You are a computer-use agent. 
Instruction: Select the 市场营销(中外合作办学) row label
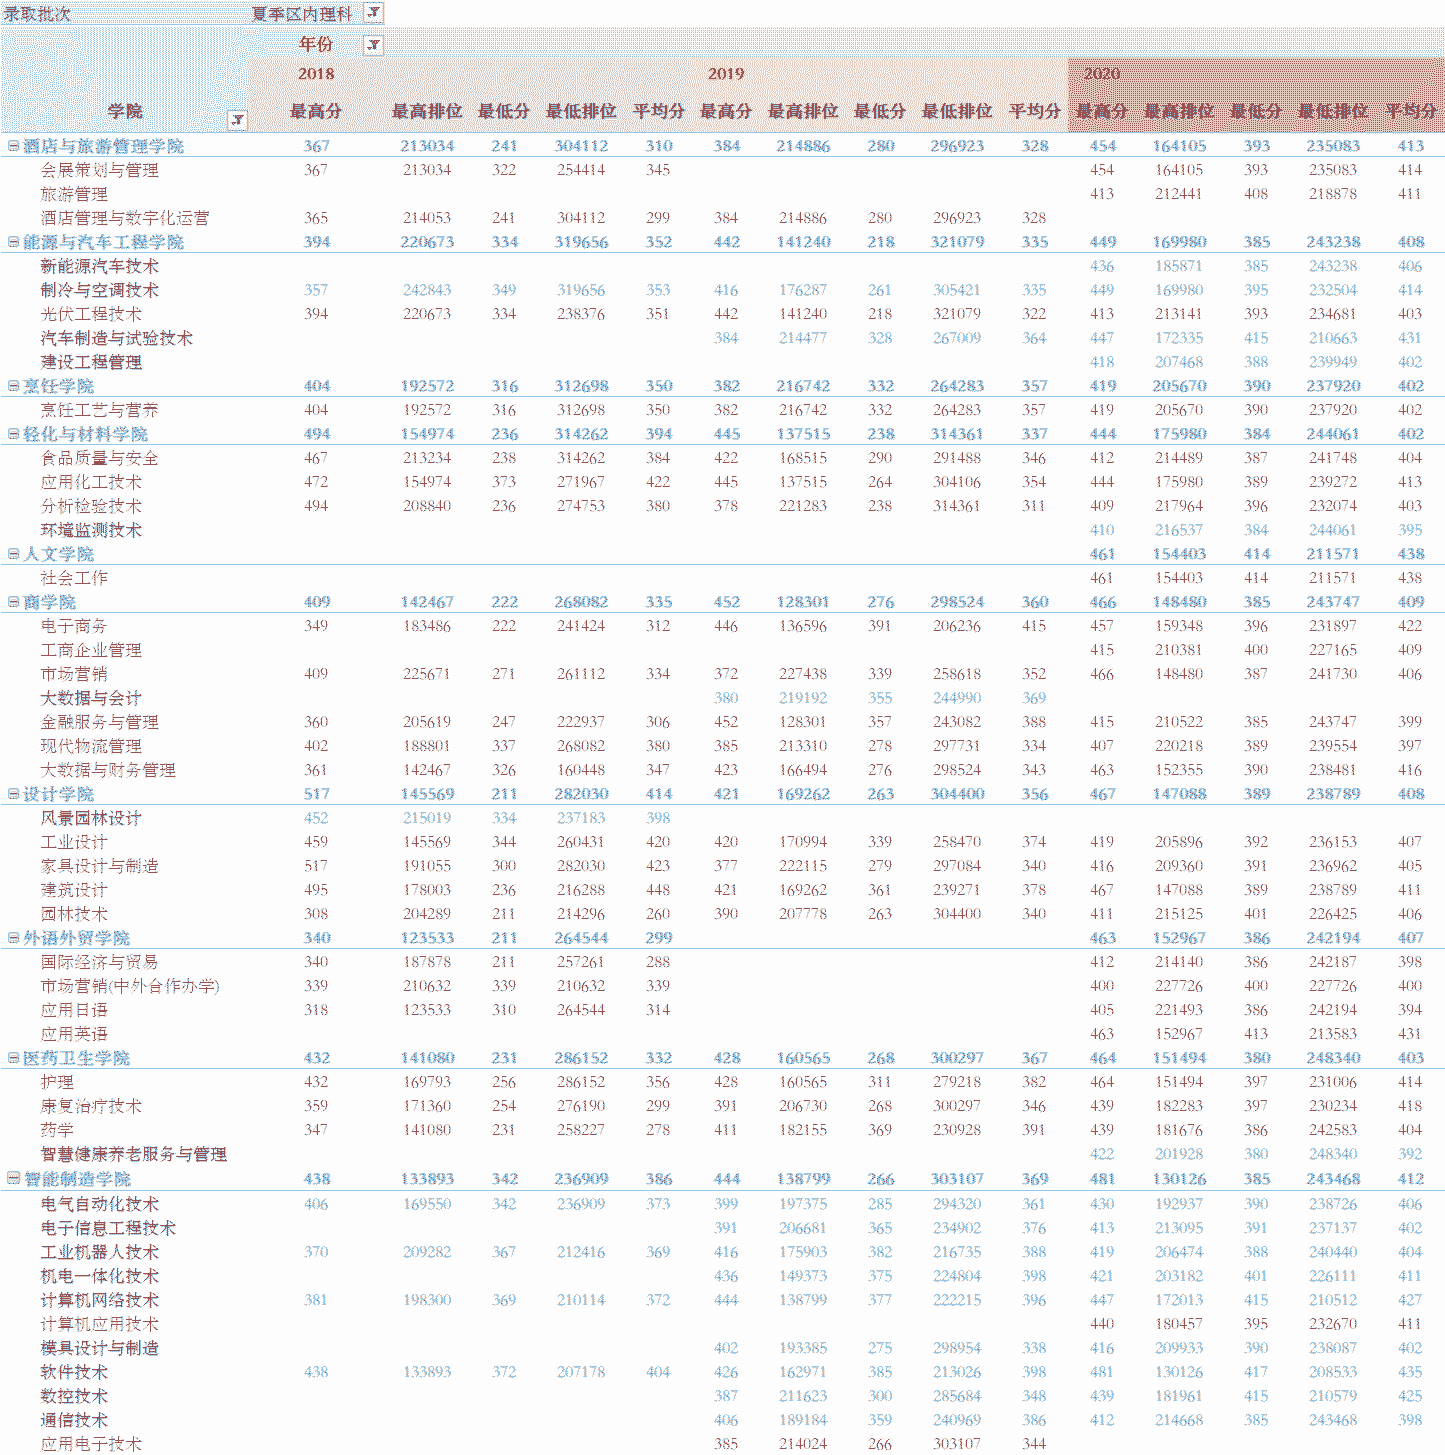tap(130, 986)
